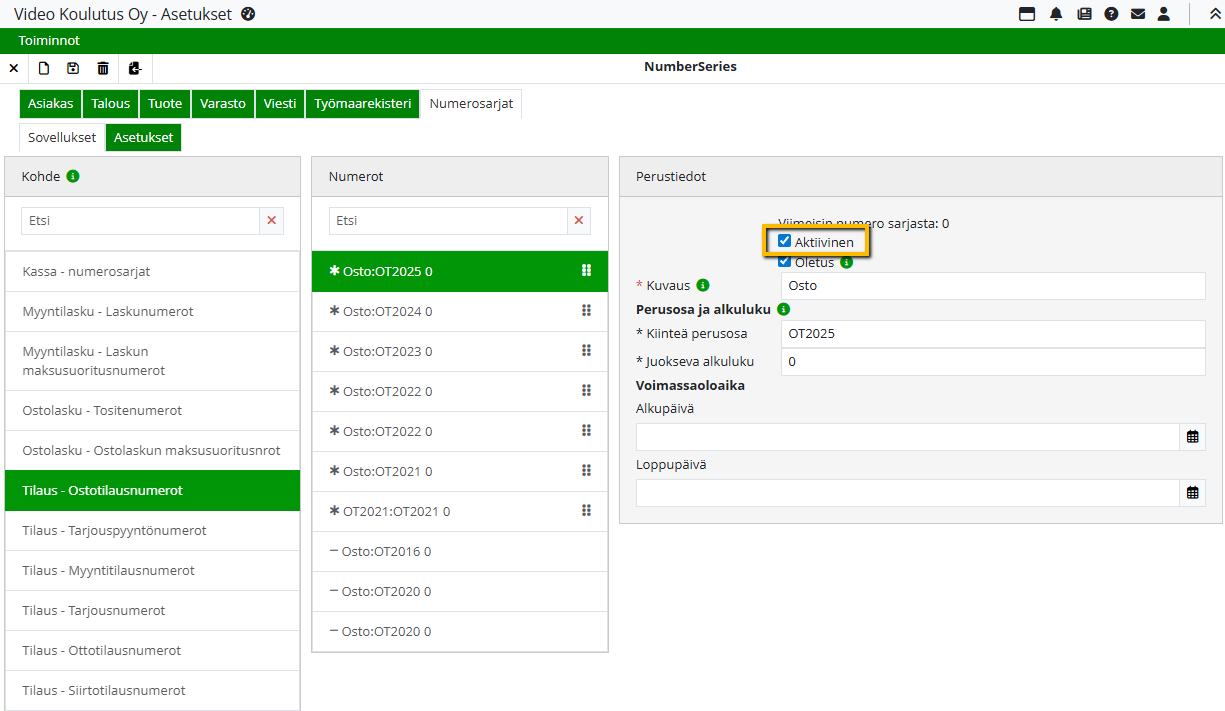
Task: Open the user profile icon
Action: 1164,14
